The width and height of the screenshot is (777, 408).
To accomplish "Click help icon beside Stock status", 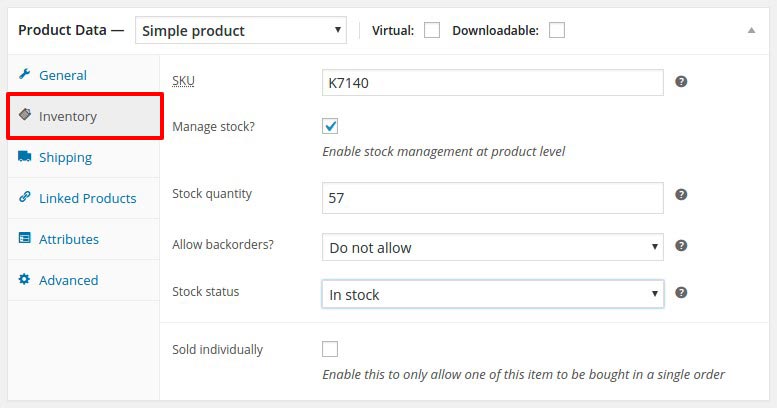I will click(681, 293).
